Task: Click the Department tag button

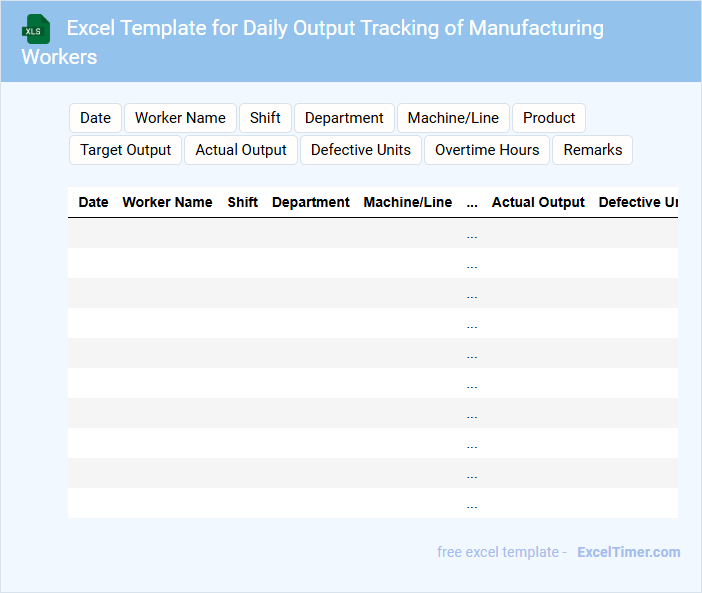Action: [344, 118]
